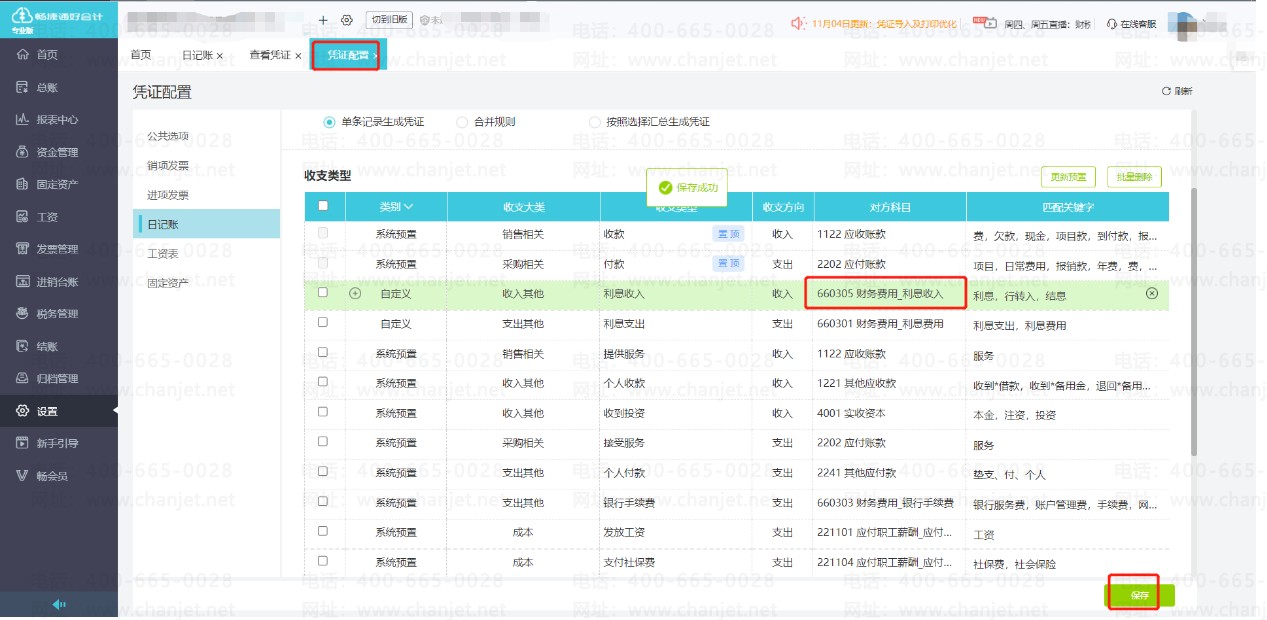Collapse the left sidebar
Image resolution: width=1267 pixels, height=620 pixels.
click(x=59, y=605)
